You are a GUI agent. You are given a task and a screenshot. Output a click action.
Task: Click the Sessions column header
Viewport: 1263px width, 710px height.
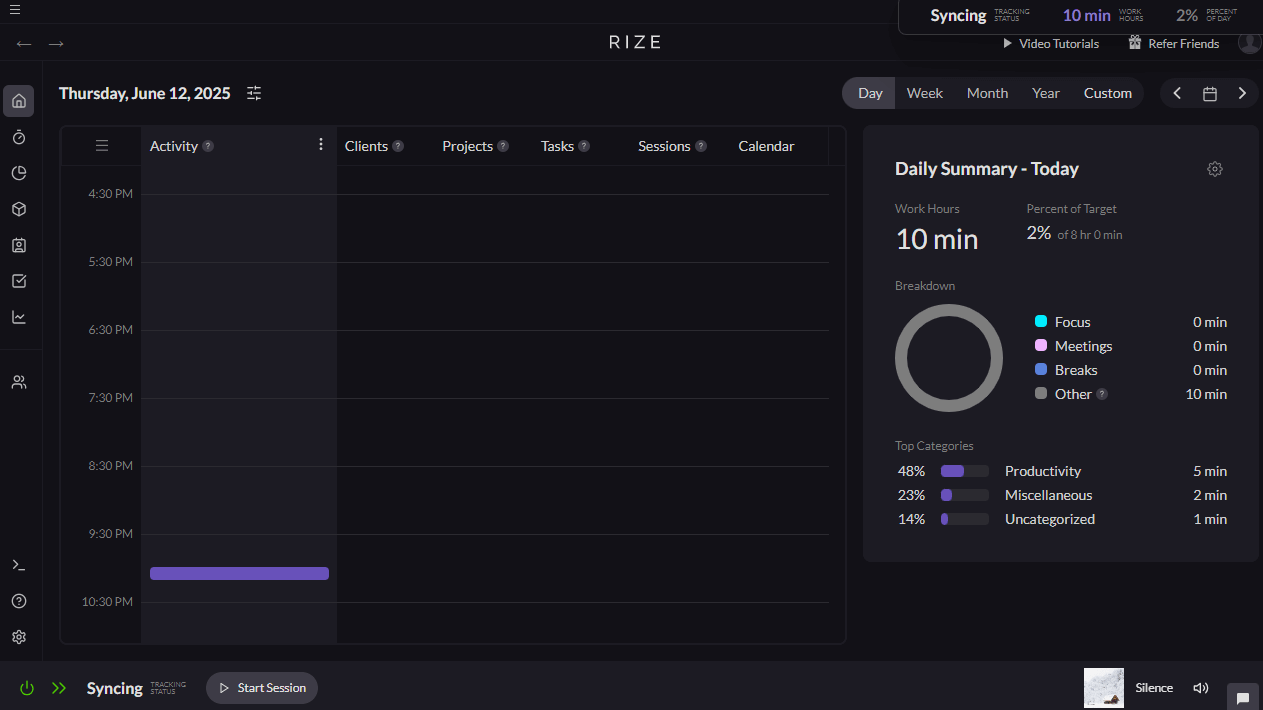point(664,146)
